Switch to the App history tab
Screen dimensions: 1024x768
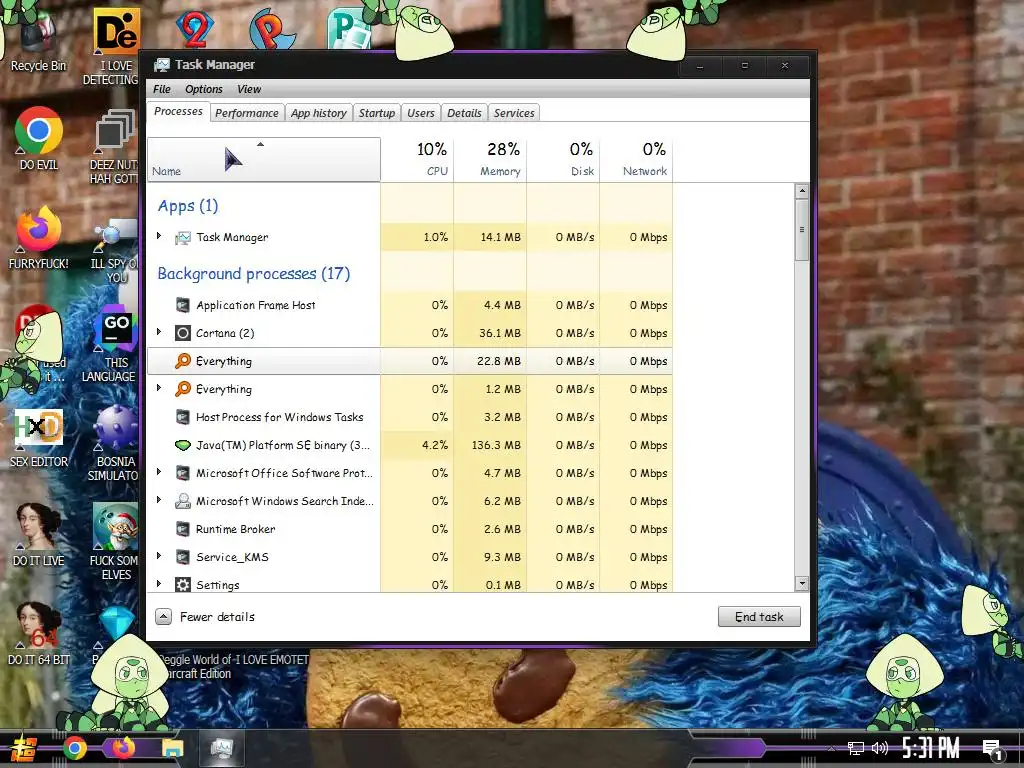[x=319, y=113]
